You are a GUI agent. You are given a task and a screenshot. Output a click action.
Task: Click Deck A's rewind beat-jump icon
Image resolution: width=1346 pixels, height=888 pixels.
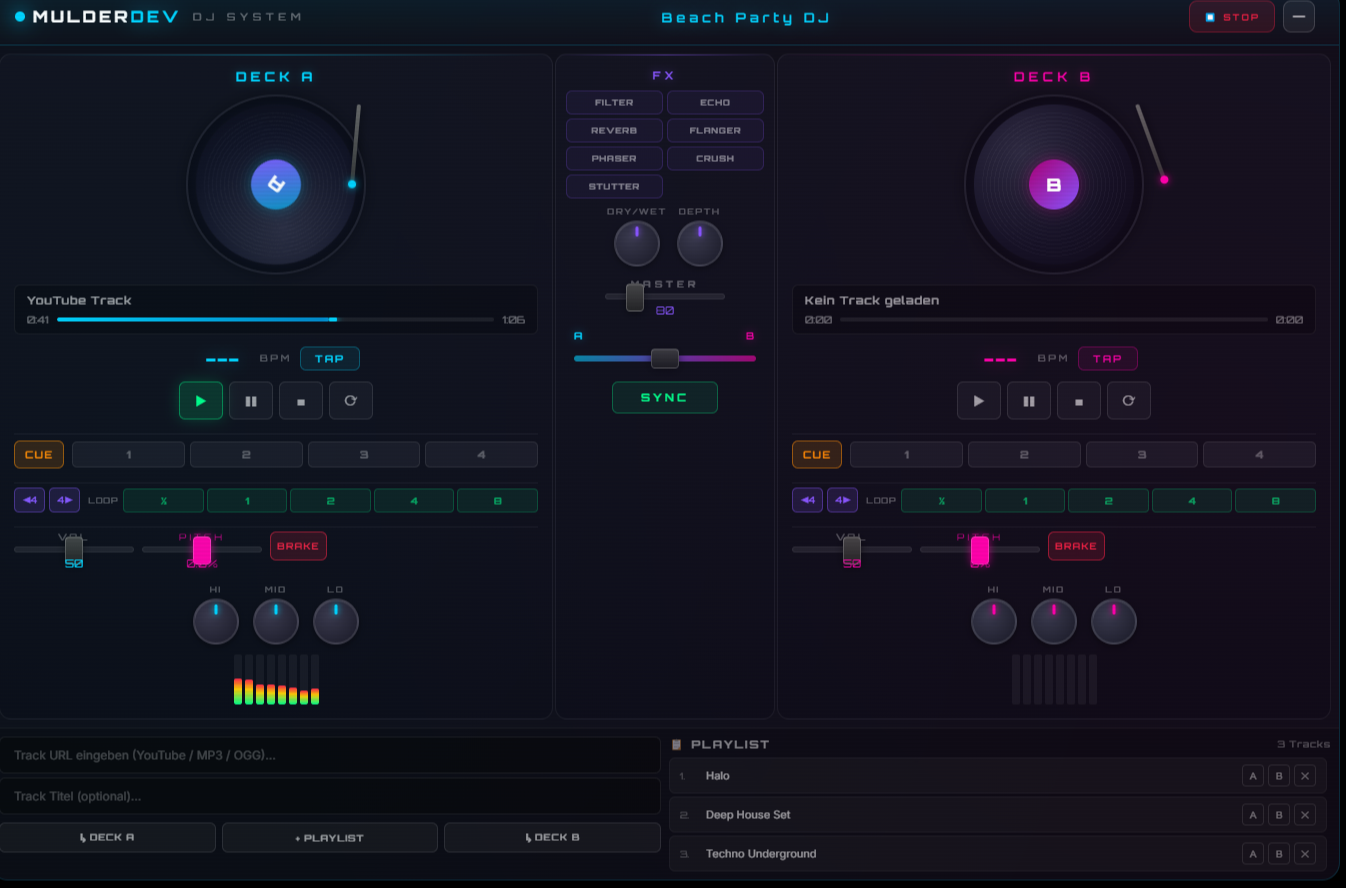(x=29, y=500)
